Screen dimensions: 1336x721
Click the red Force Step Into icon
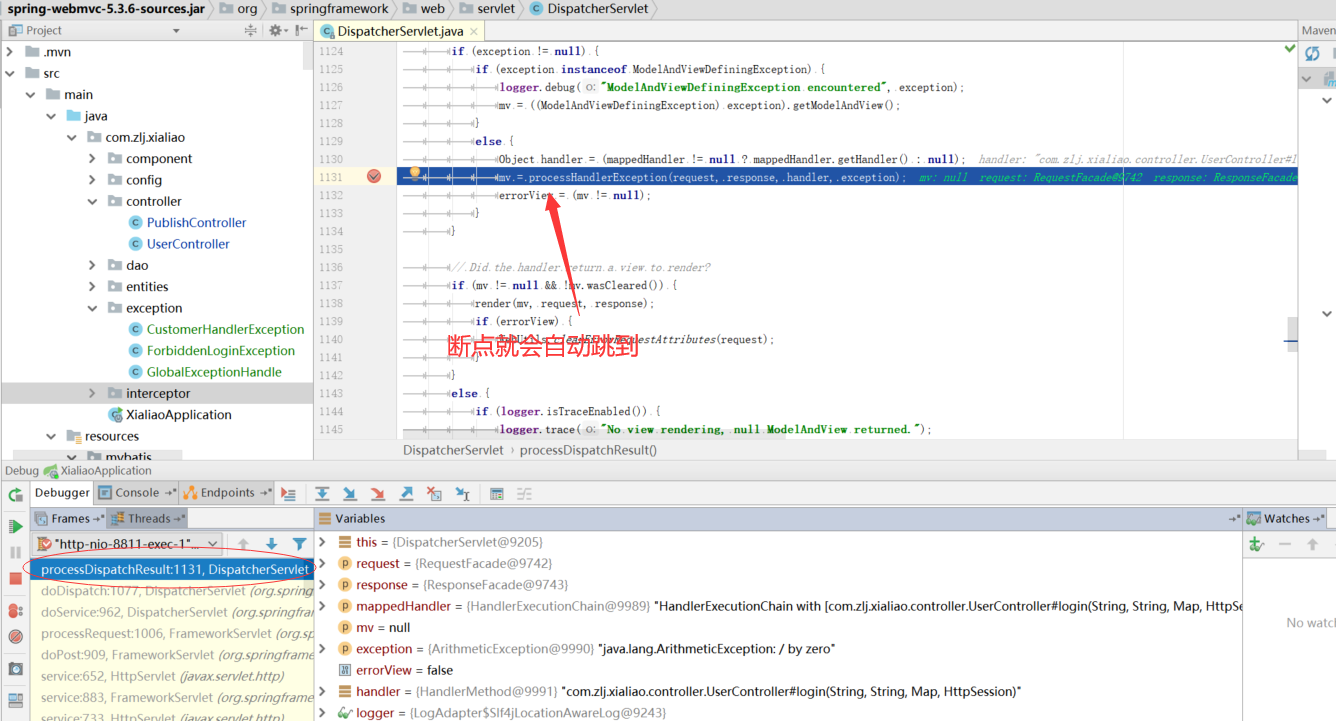click(378, 493)
